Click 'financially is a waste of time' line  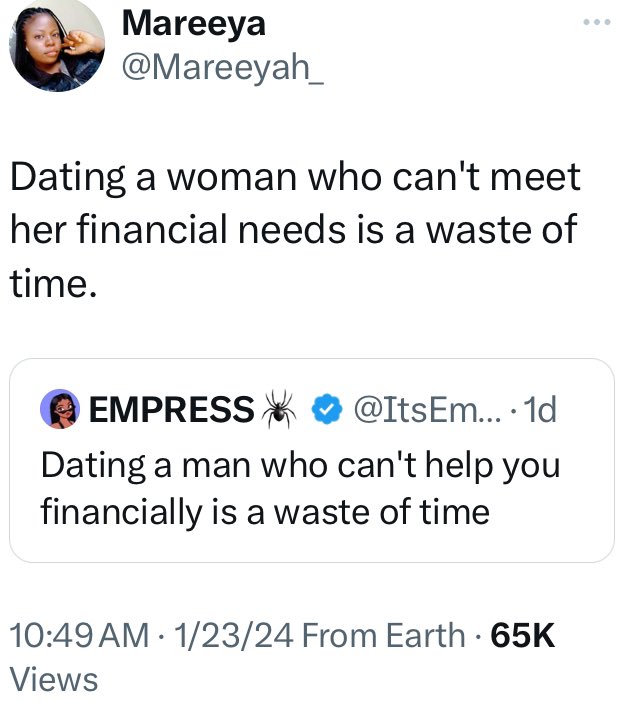point(265,512)
